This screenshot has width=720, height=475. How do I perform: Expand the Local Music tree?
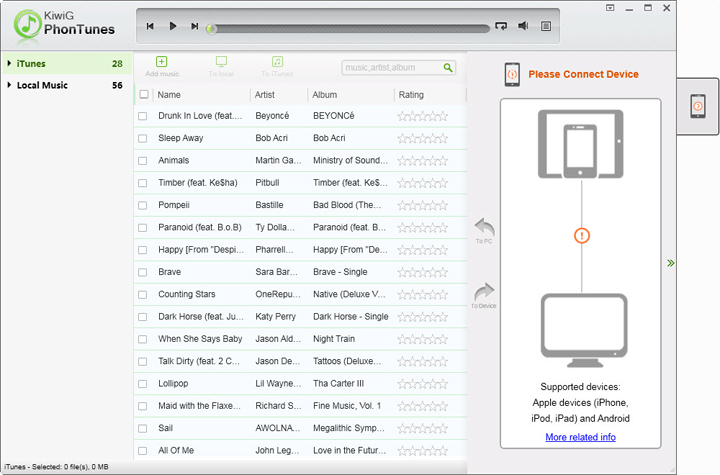point(9,85)
